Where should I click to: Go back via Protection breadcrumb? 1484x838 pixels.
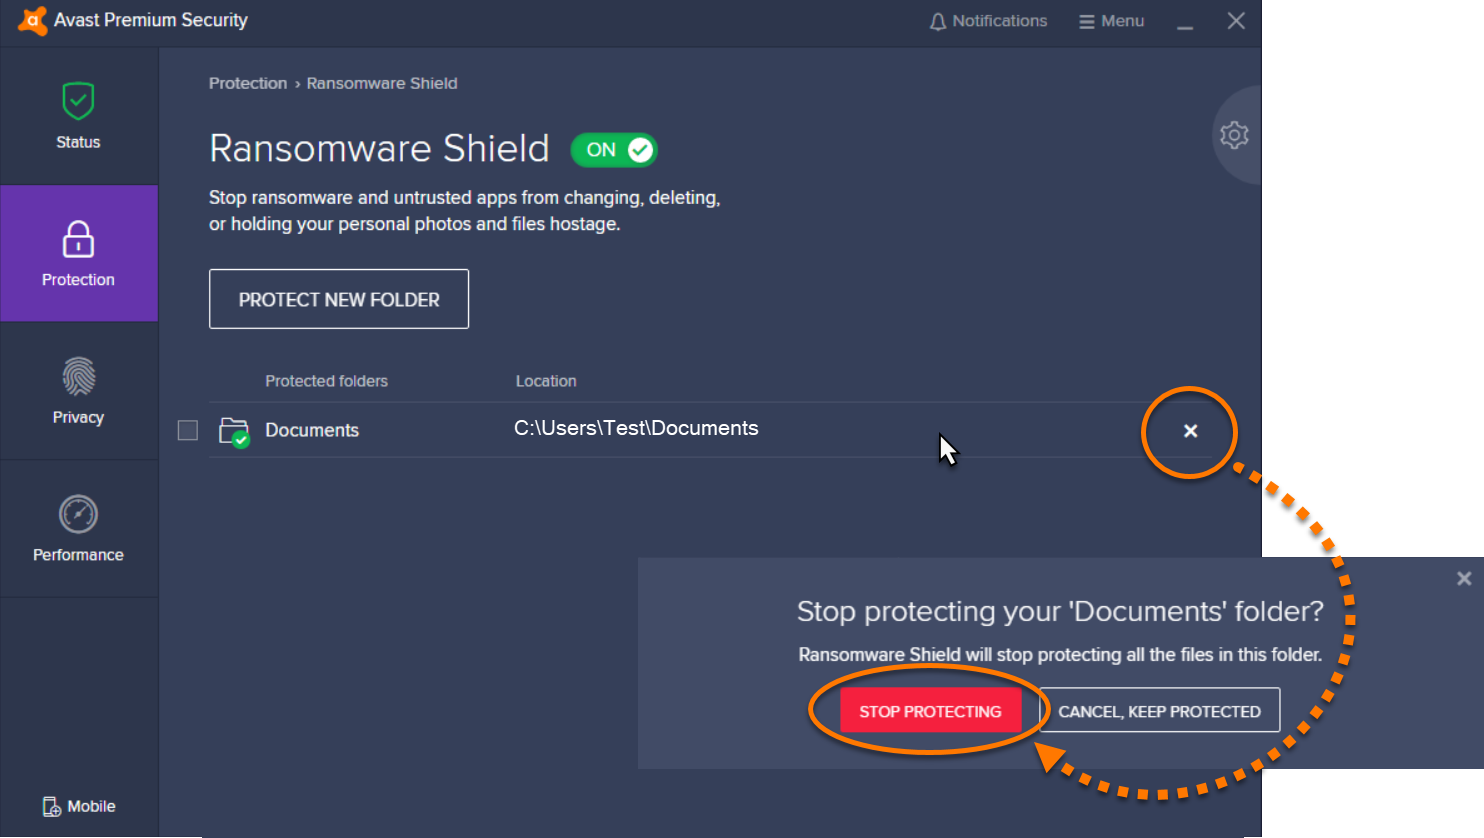(x=248, y=83)
